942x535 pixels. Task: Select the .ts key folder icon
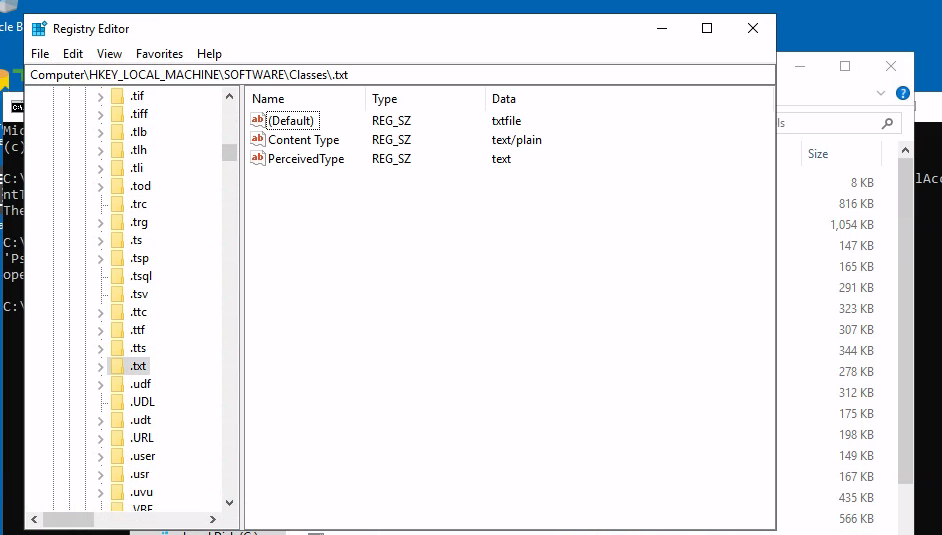coord(118,240)
